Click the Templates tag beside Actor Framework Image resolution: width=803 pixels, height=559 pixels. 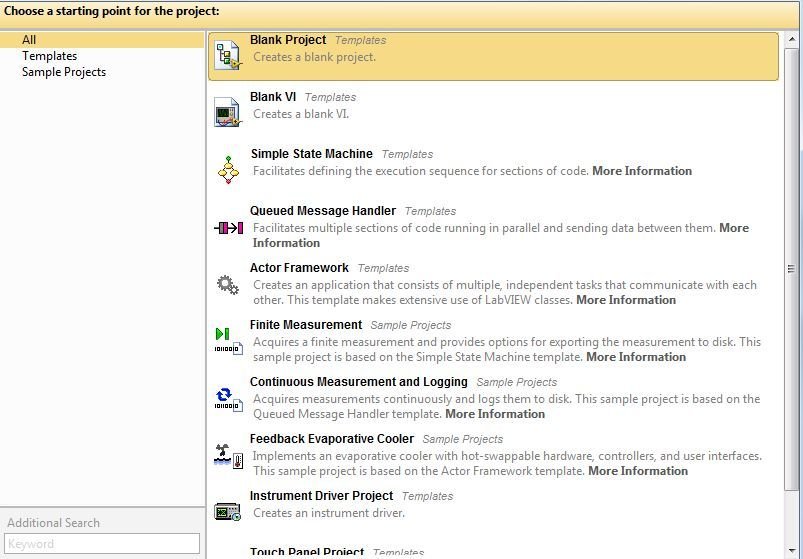tap(383, 268)
